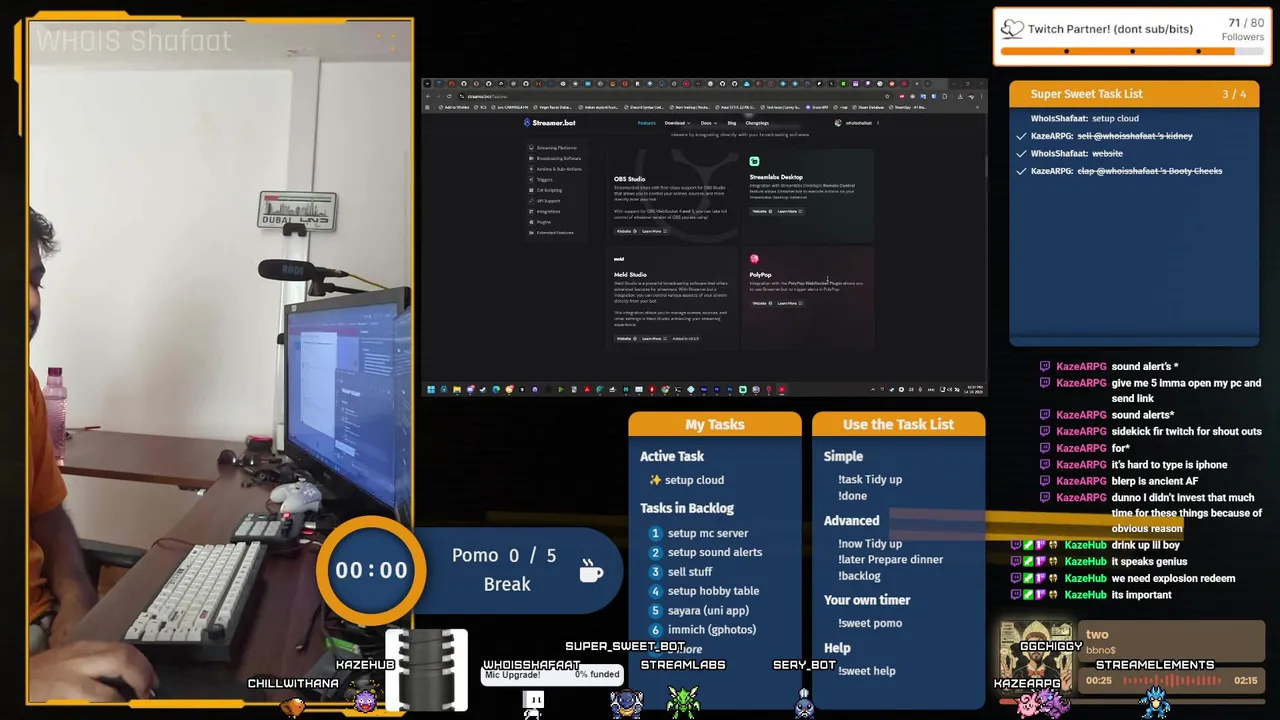This screenshot has height=720, width=1280.
Task: Open user kebab menu beside whoisshafaat
Action: (878, 122)
